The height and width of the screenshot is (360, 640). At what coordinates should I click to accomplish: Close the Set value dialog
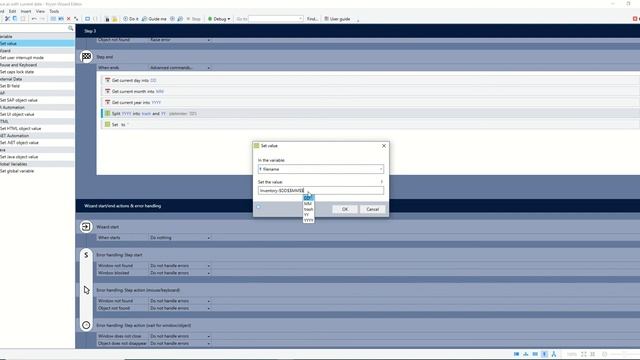[x=384, y=146]
